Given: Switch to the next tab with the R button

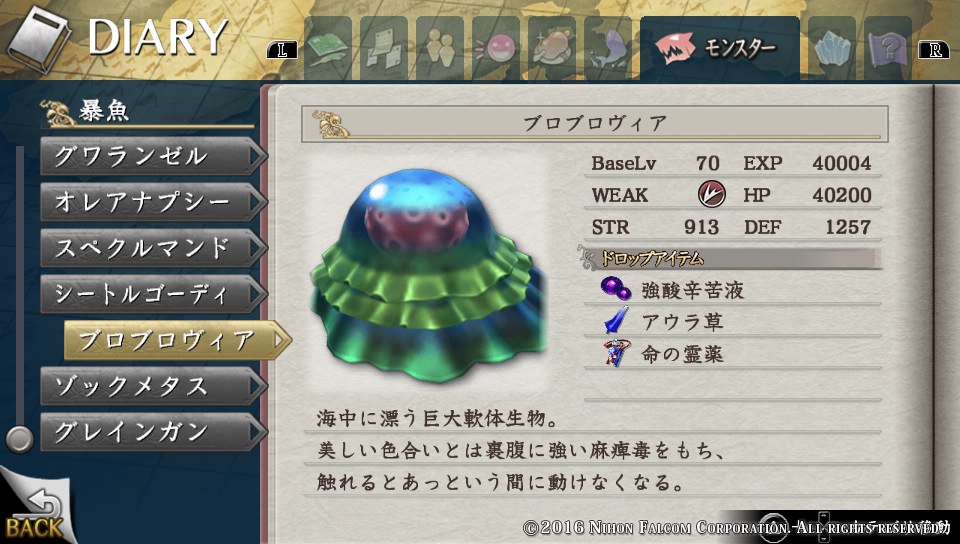Looking at the screenshot, I should click(x=934, y=51).
